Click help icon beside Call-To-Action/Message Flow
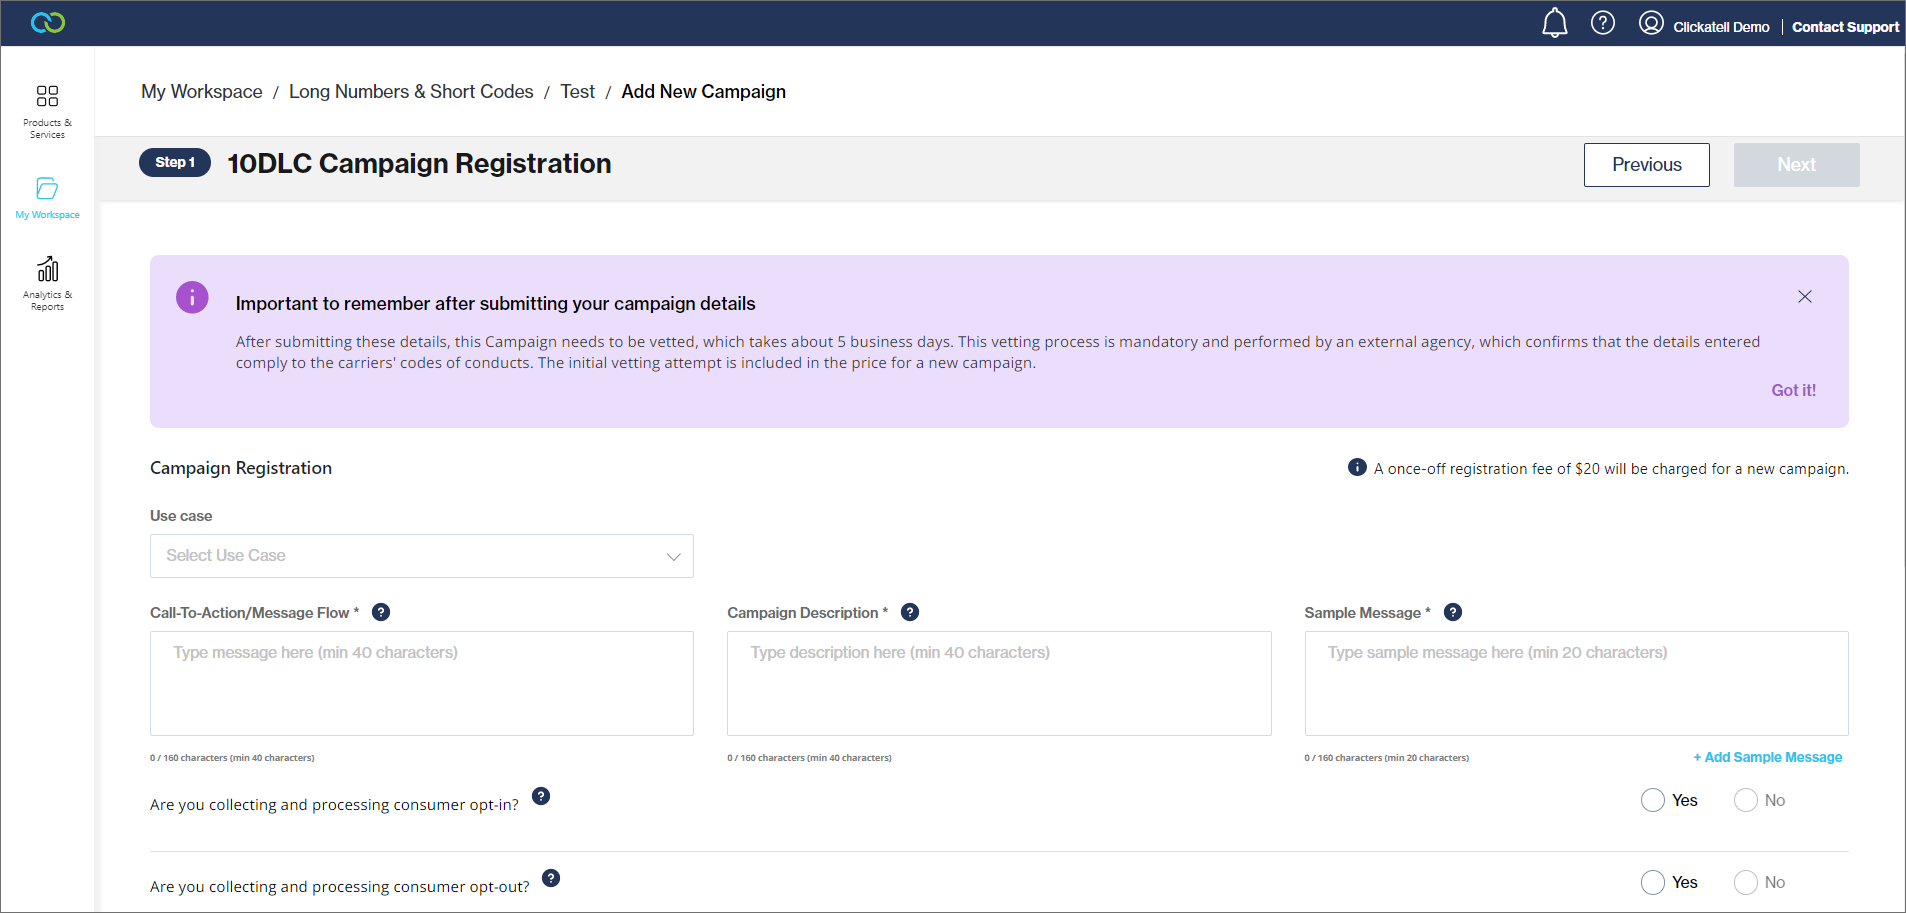Screen dimensions: 1906x913 coord(381,612)
